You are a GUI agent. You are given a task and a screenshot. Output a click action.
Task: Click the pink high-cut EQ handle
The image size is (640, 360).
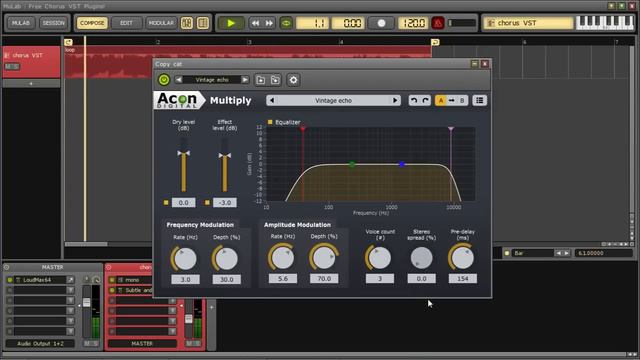(x=451, y=129)
